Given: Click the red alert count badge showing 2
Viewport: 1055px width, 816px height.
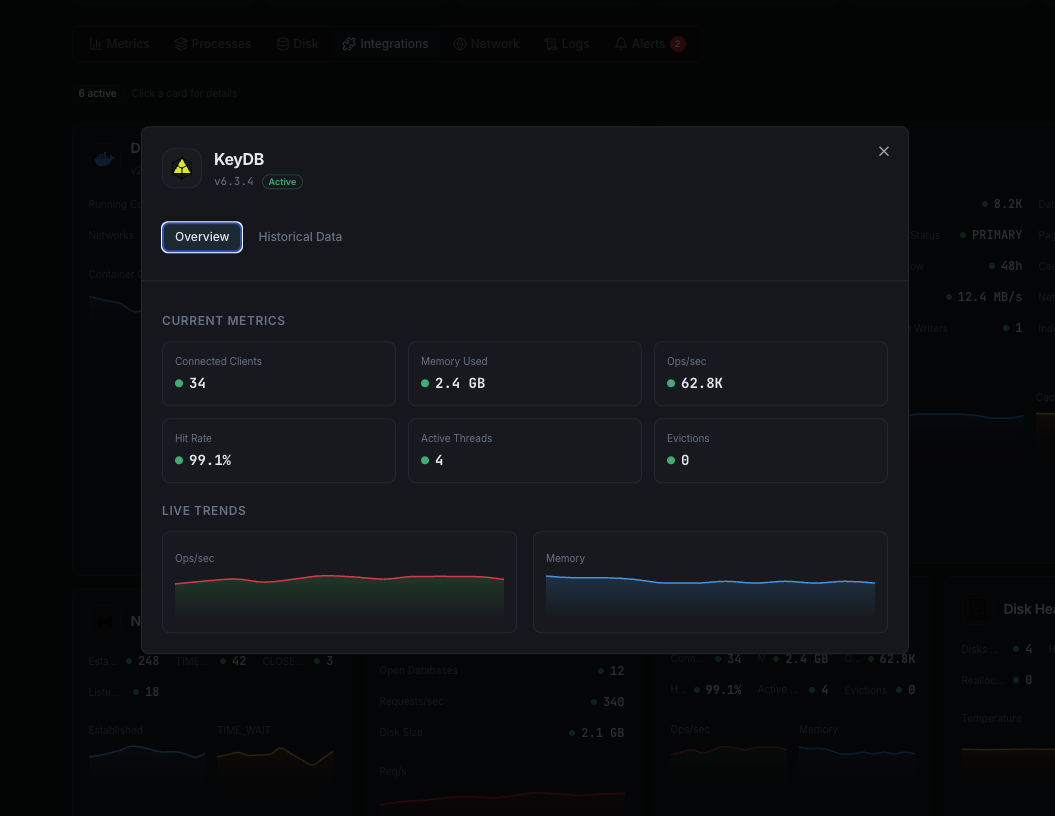Looking at the screenshot, I should tap(678, 43).
